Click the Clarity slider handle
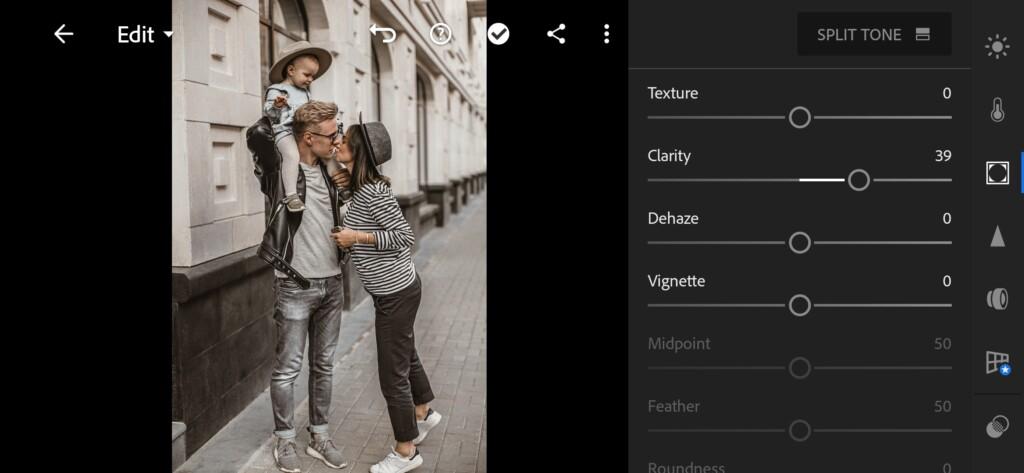The width and height of the screenshot is (1024, 473). 859,180
